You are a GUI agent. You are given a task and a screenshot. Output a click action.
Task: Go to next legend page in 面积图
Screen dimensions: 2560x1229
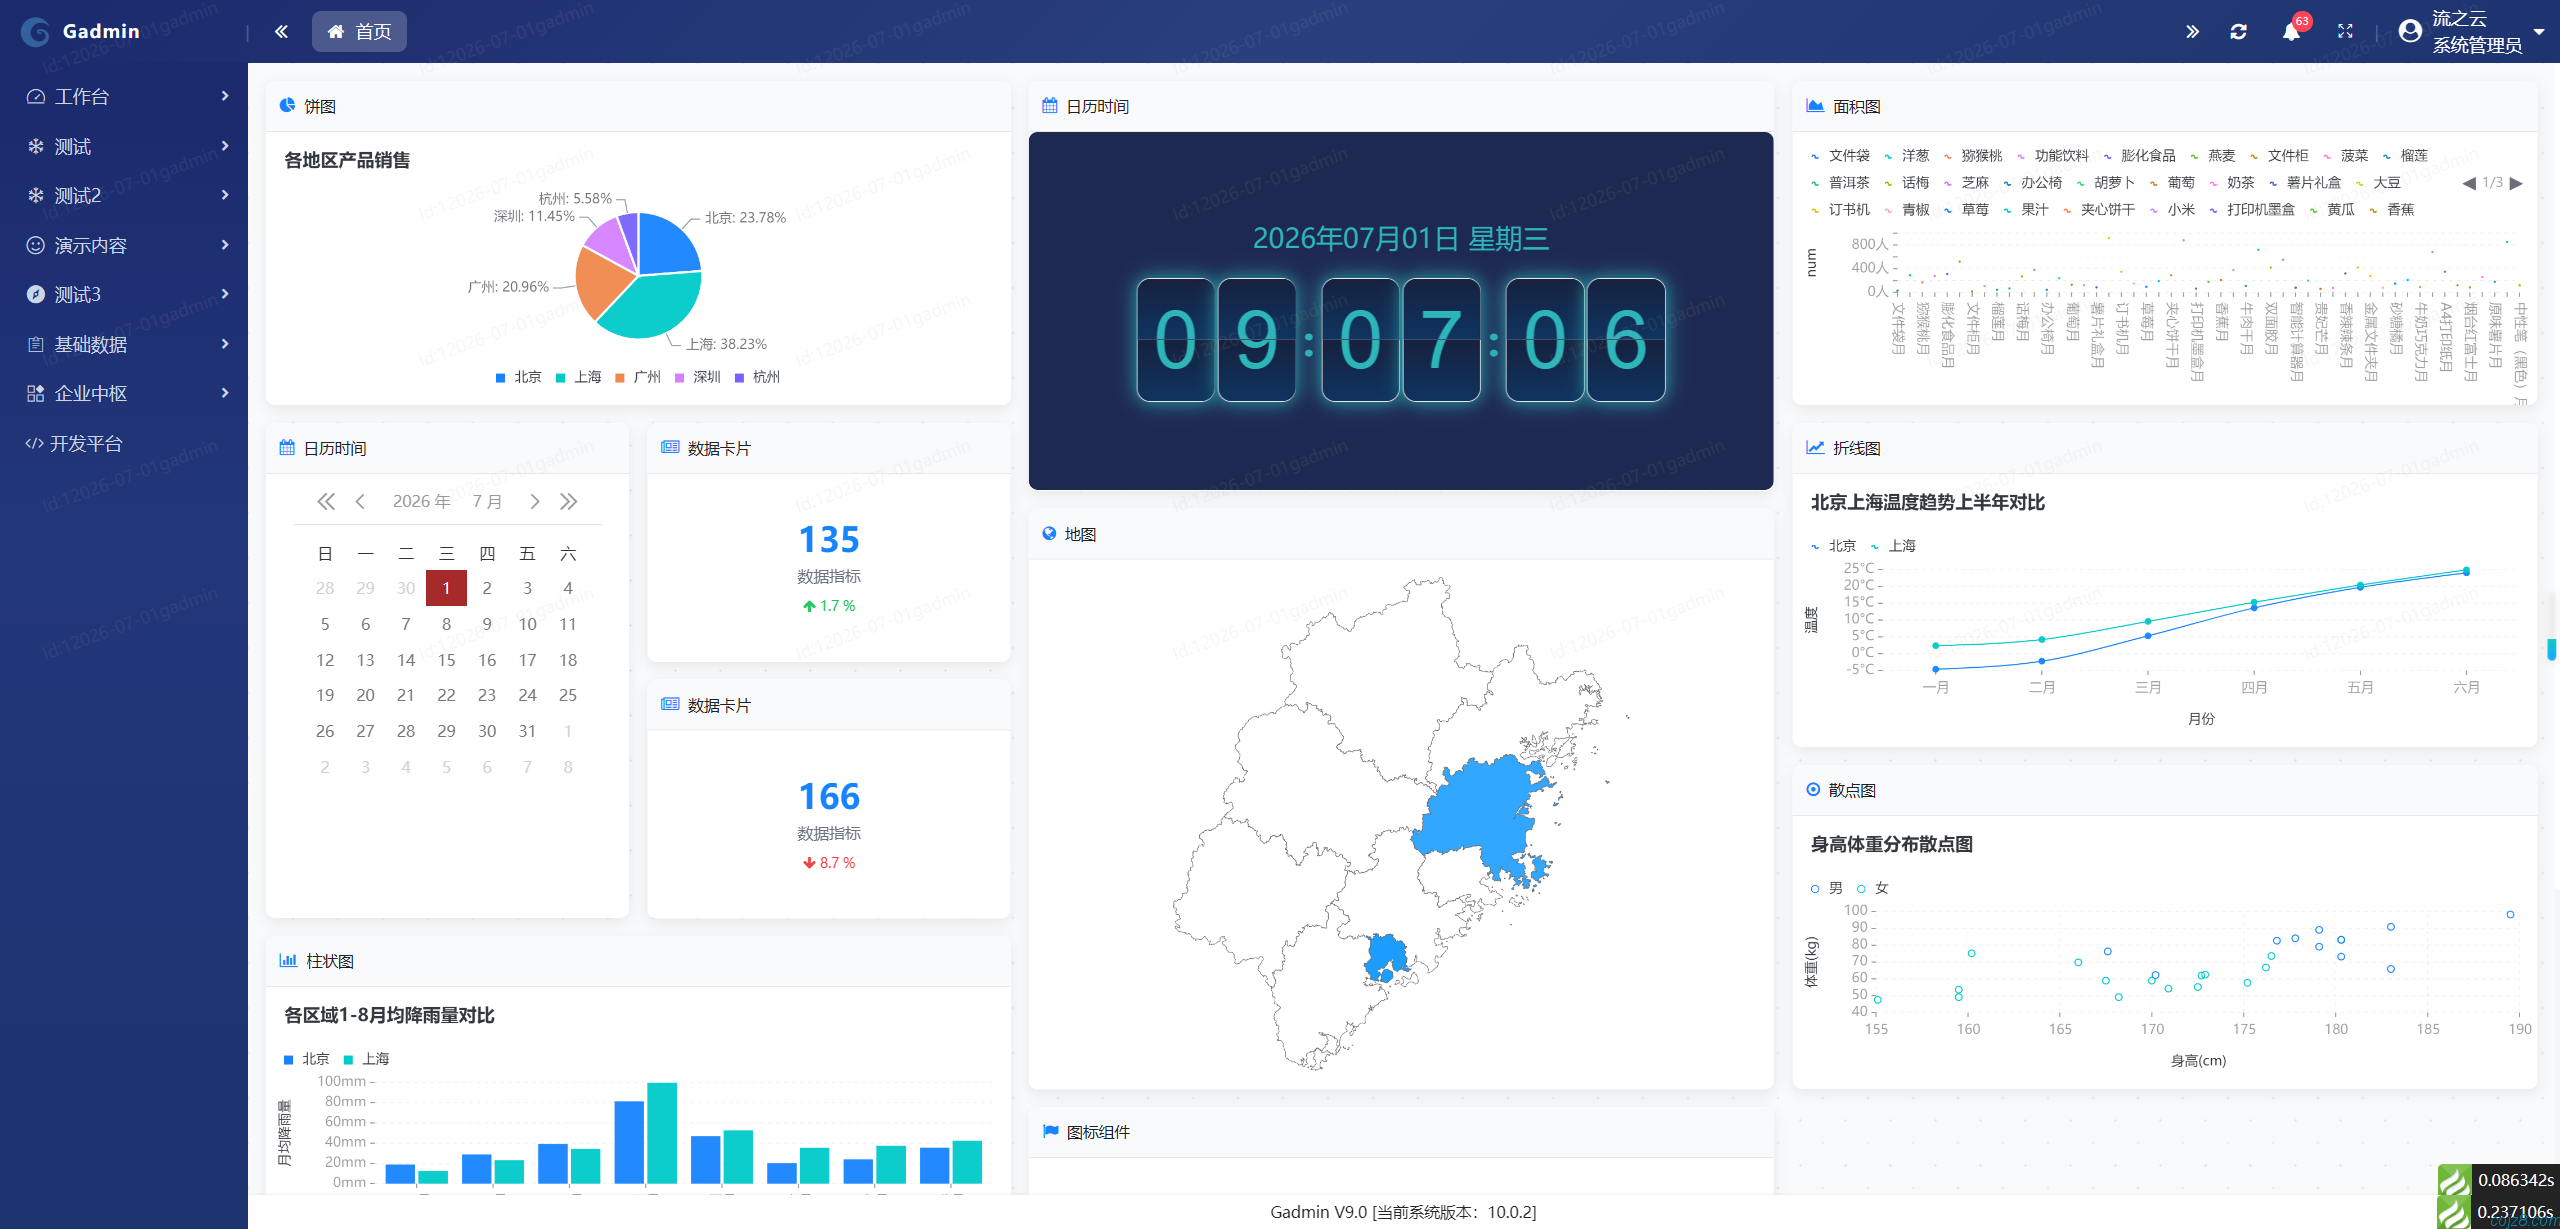pos(2517,183)
